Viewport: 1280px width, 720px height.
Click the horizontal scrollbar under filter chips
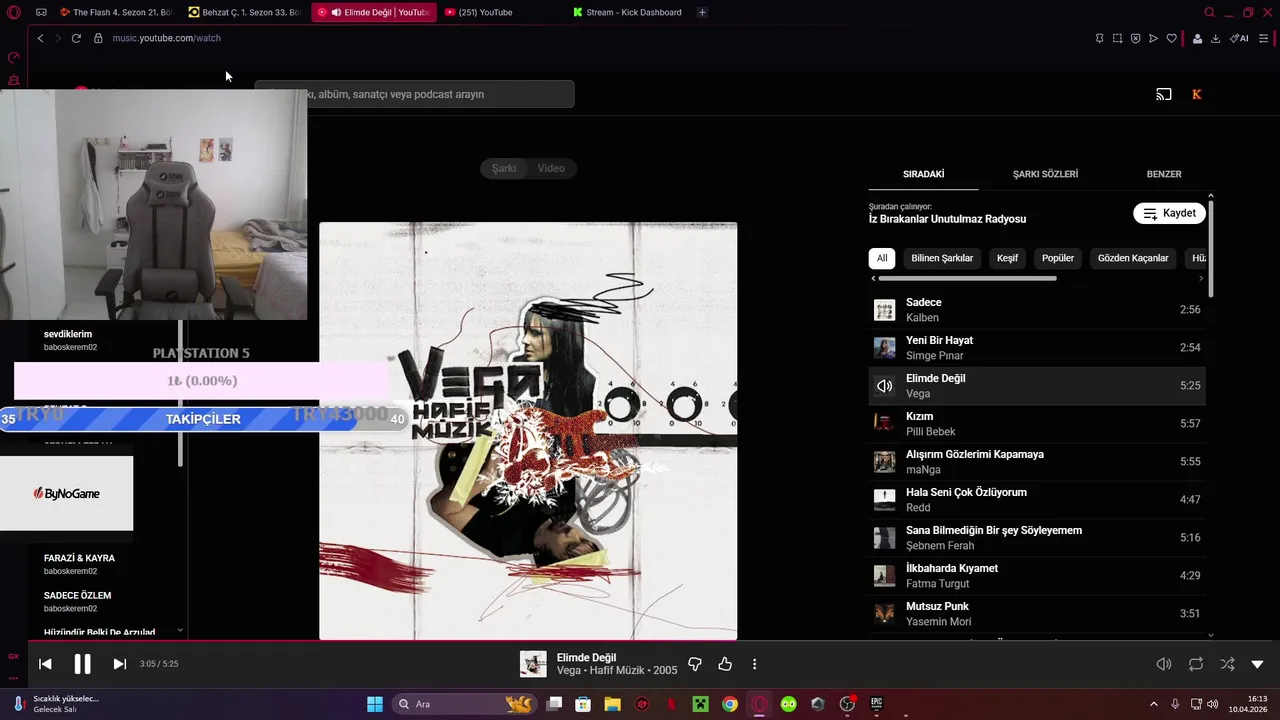coord(967,278)
